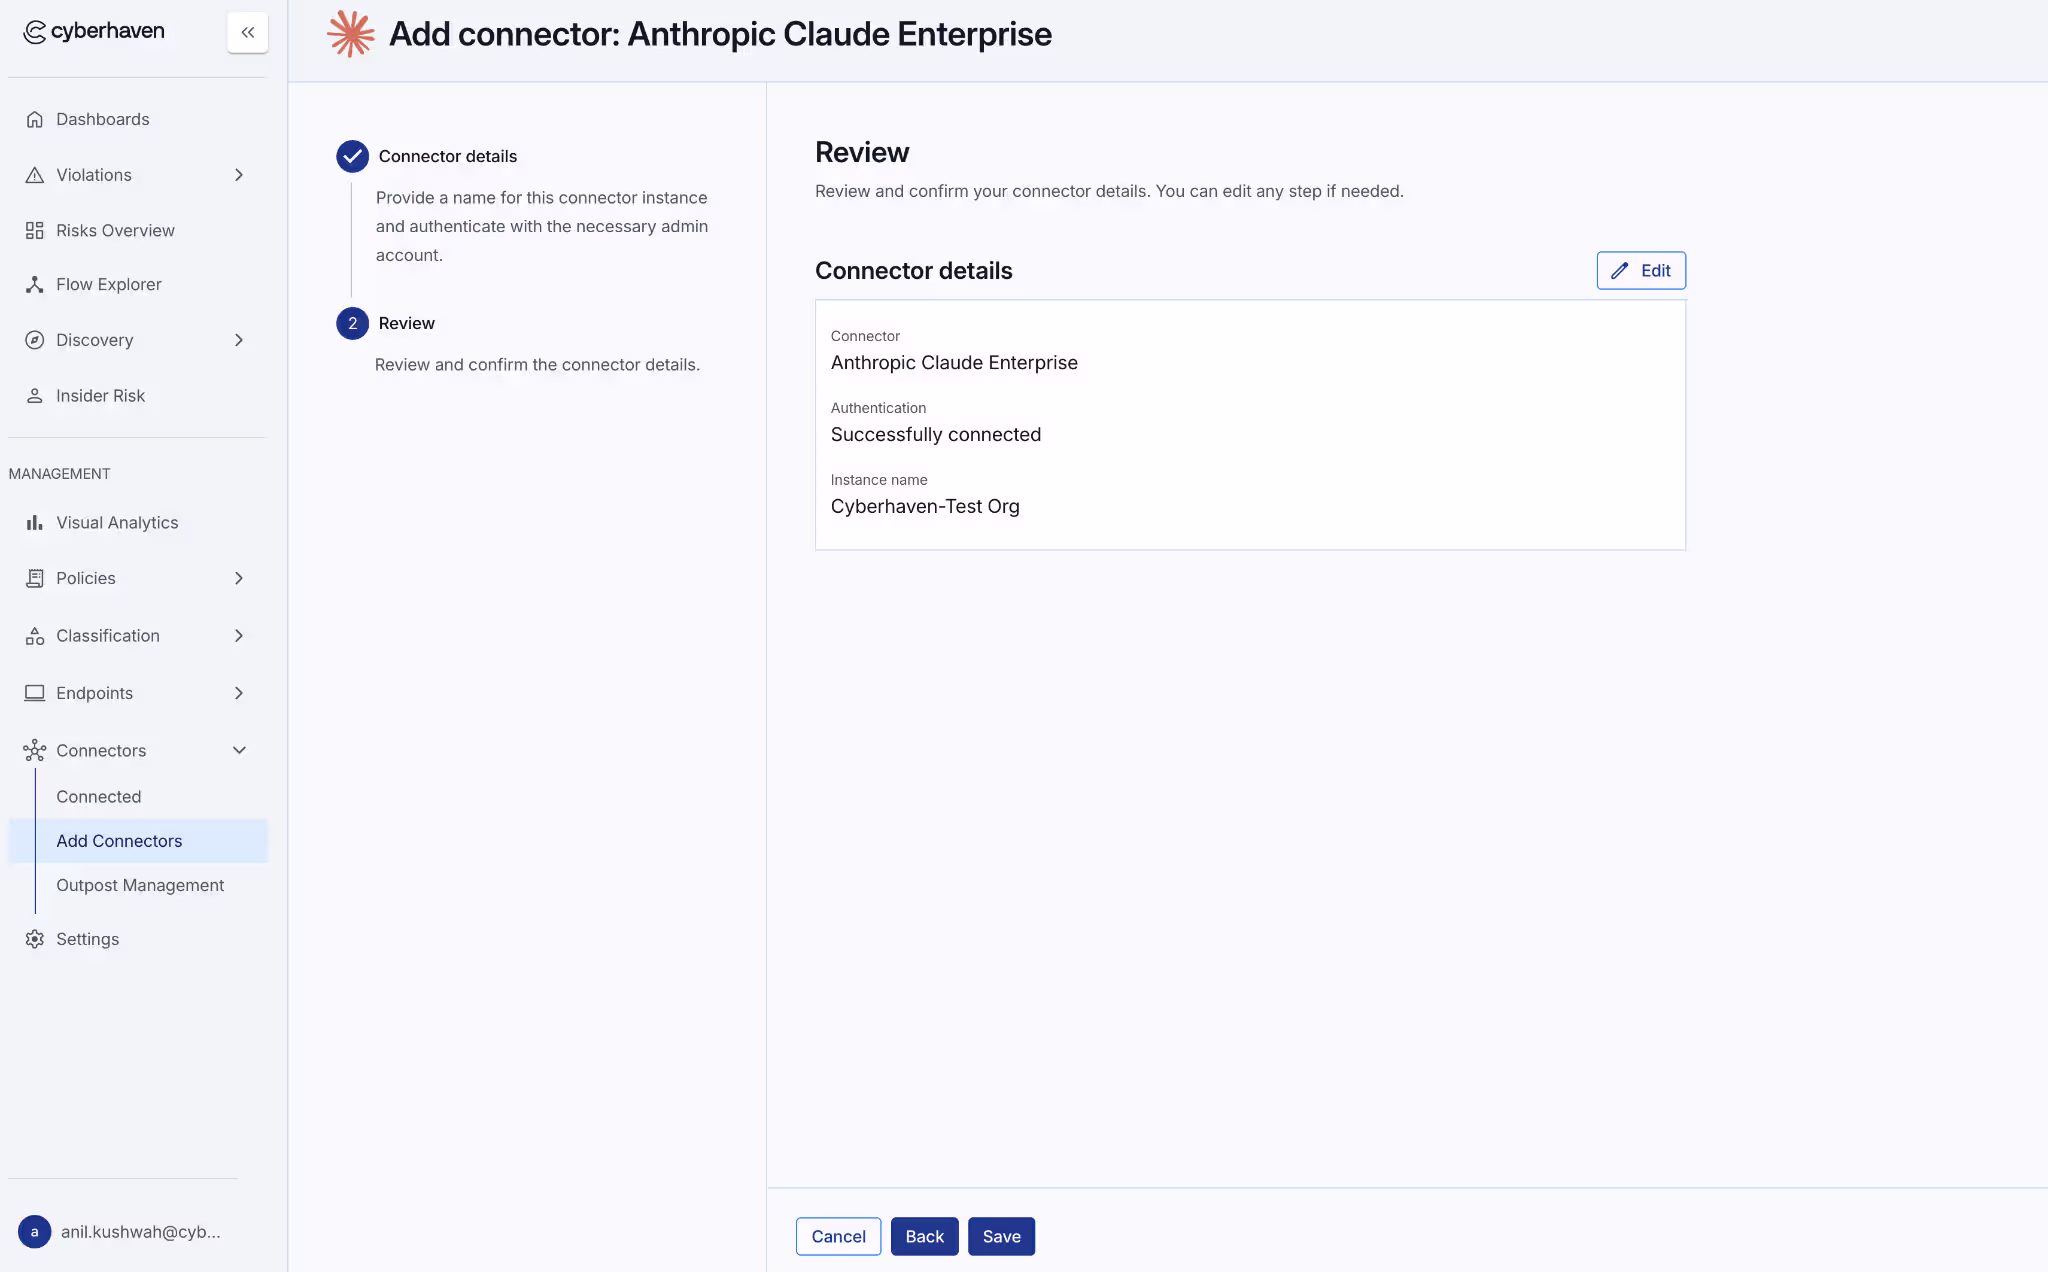Screen dimensions: 2048x1272
Task: Click the Edit button for connector details
Action: (x=1641, y=271)
